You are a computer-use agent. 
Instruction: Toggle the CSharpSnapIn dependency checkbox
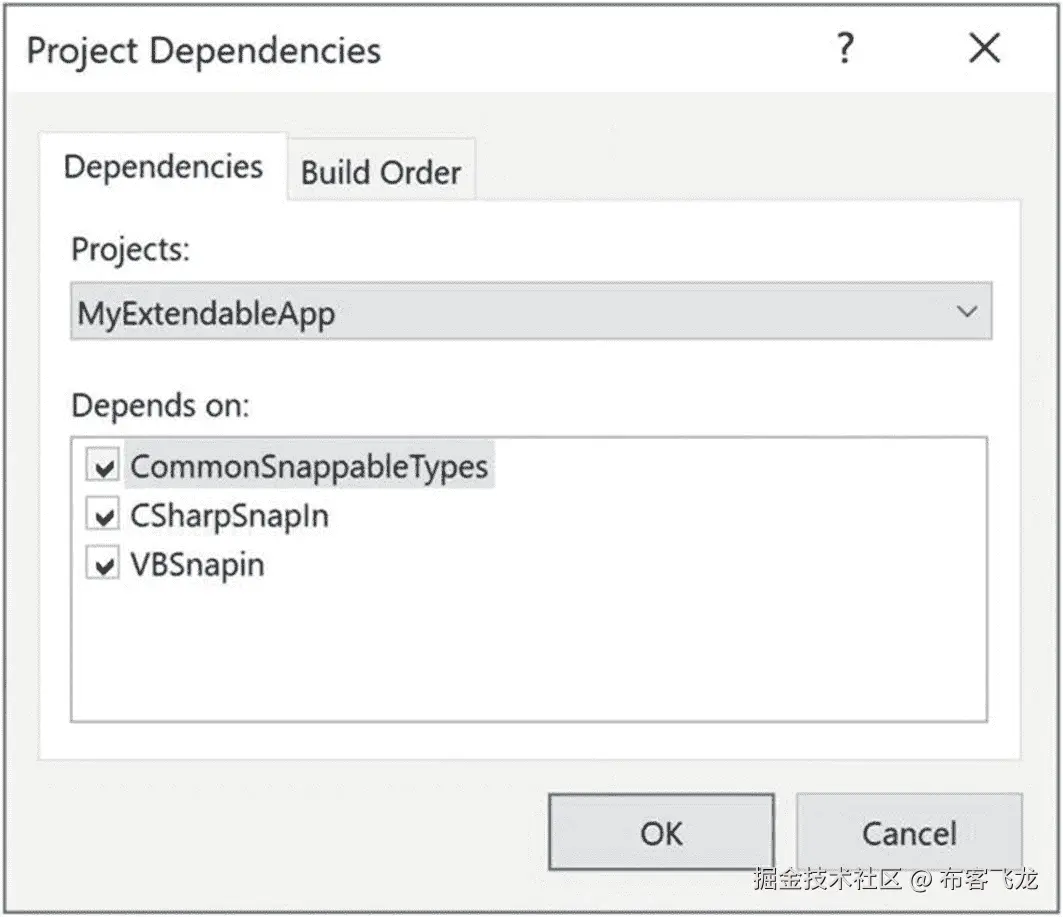[103, 516]
